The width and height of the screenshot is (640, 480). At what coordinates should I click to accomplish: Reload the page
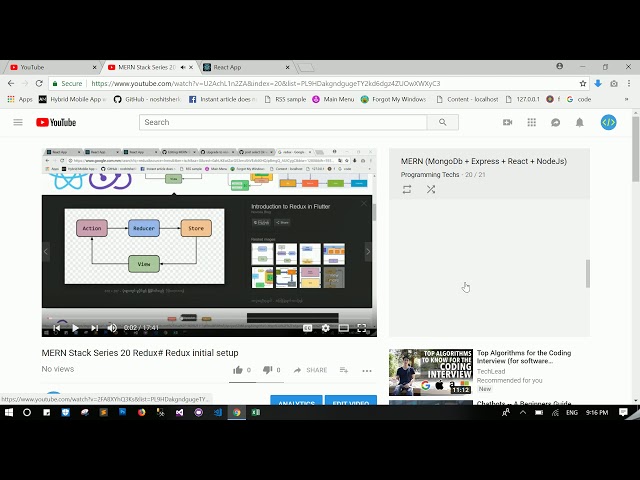point(39,83)
